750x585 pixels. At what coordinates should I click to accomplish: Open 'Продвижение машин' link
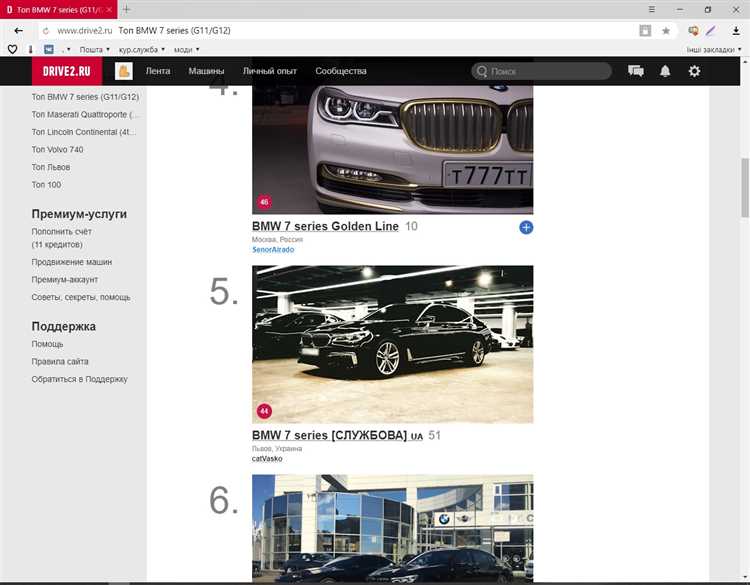point(72,262)
